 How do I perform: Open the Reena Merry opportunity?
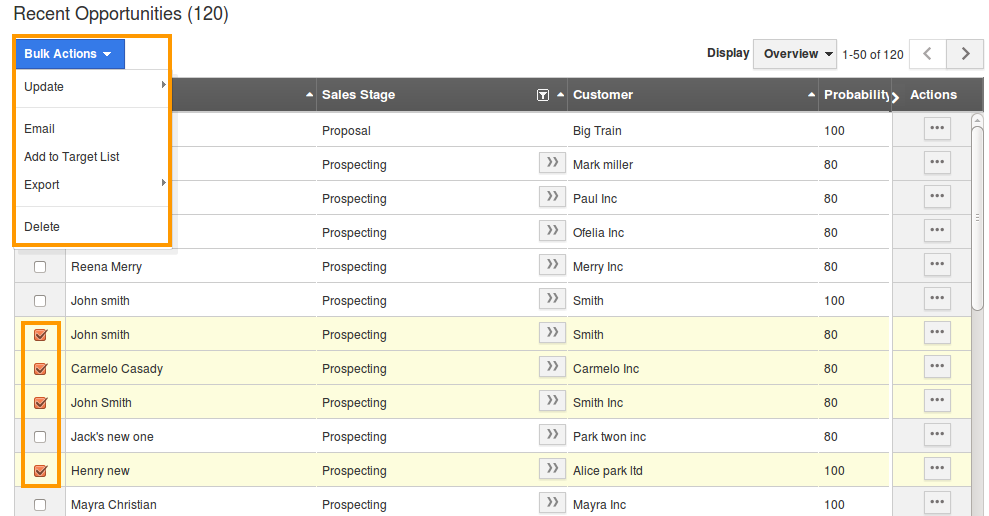(106, 267)
